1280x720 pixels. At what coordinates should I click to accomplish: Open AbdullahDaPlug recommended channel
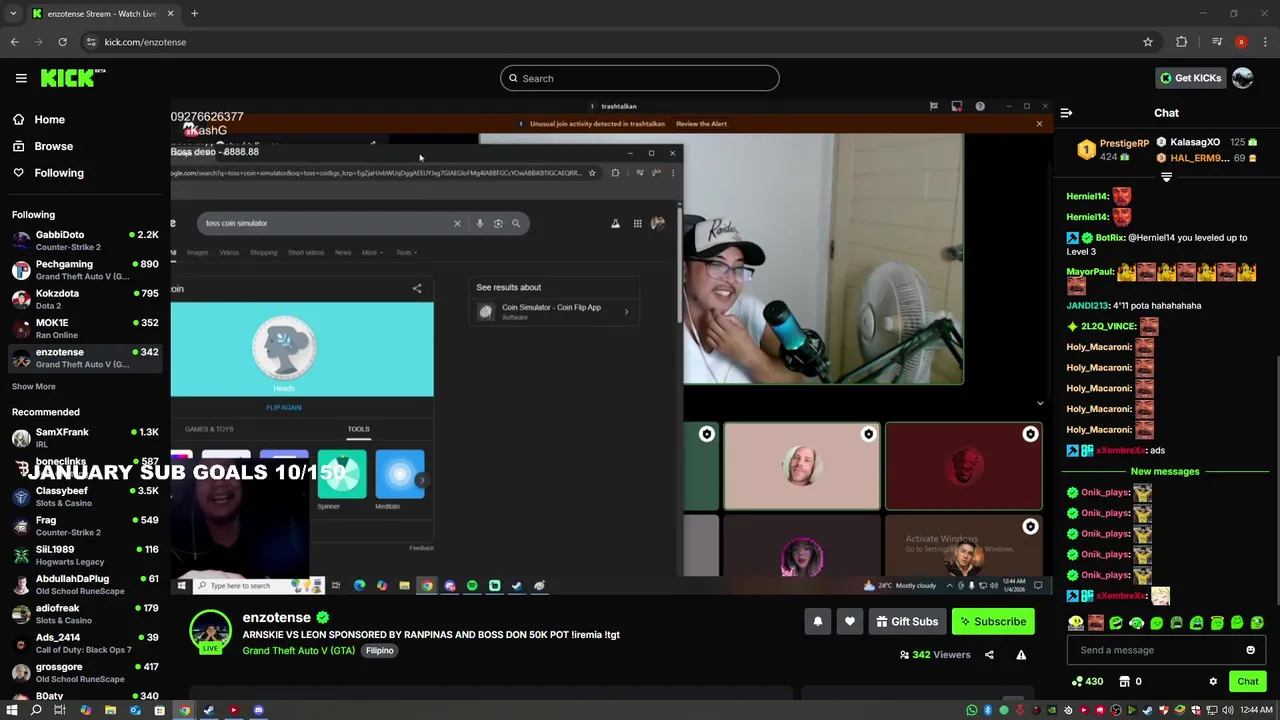click(x=85, y=585)
